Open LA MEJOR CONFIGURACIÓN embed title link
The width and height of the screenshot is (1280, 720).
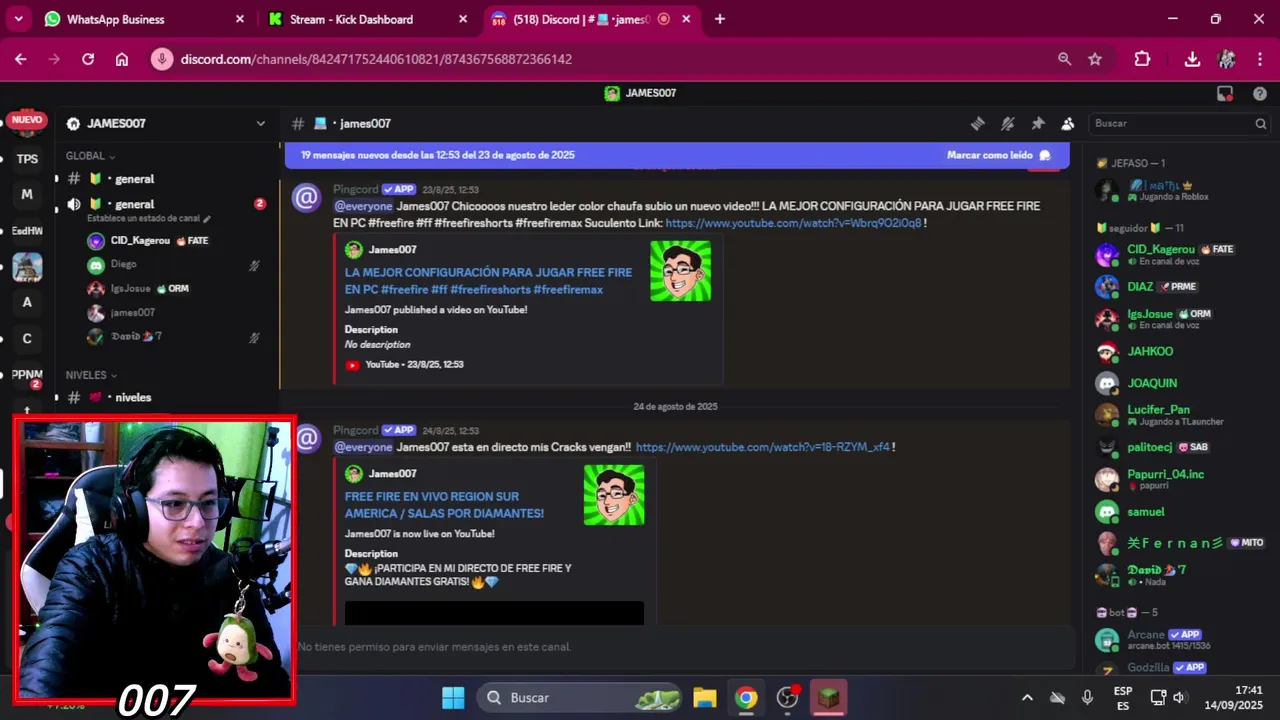pos(488,281)
